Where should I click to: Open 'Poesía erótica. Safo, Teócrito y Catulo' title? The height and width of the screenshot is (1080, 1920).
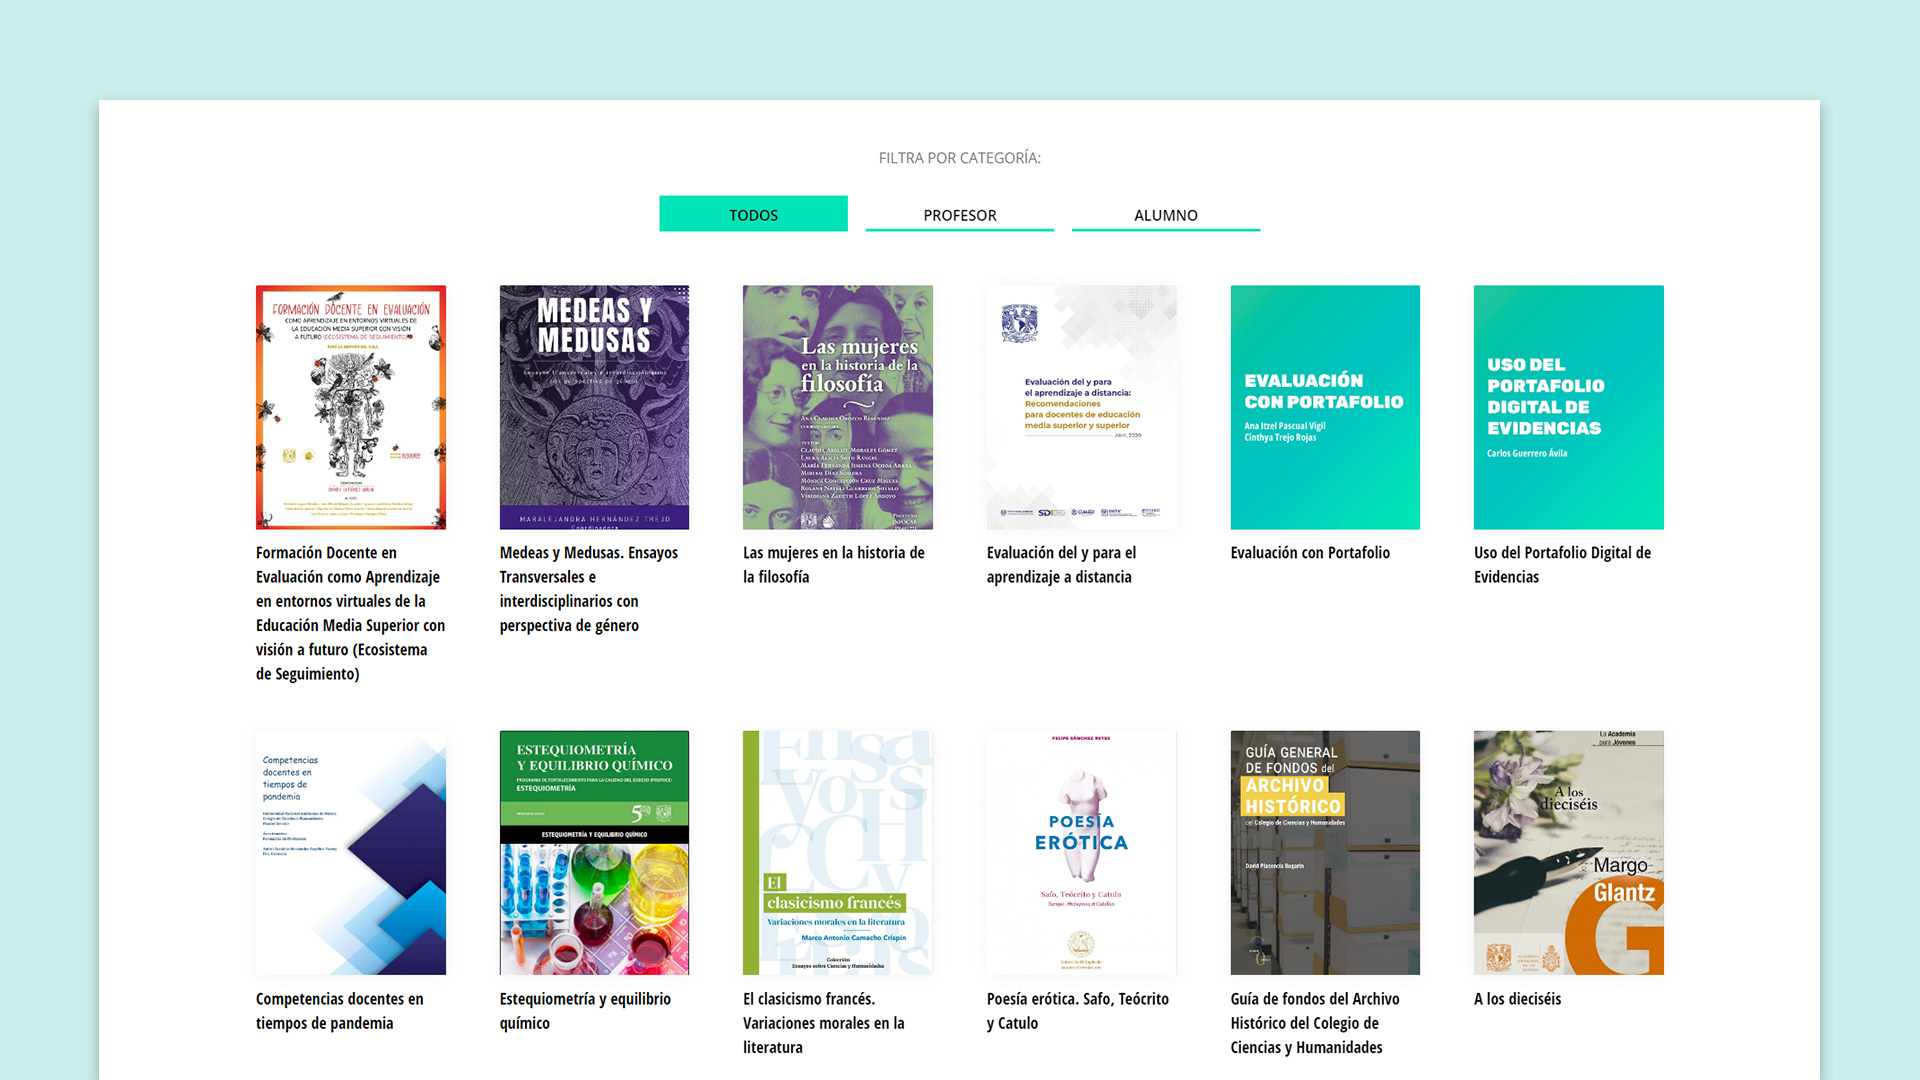[1077, 1010]
